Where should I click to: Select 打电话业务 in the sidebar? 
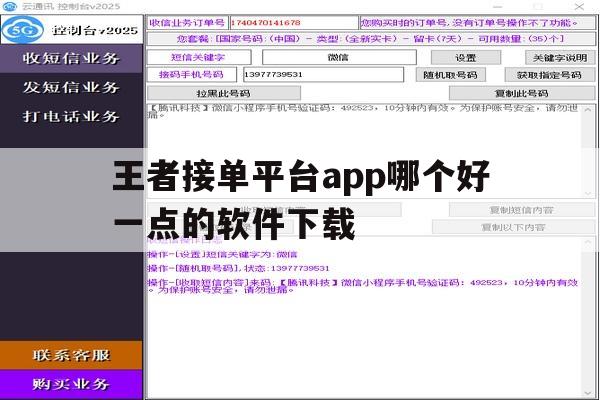coord(71,116)
